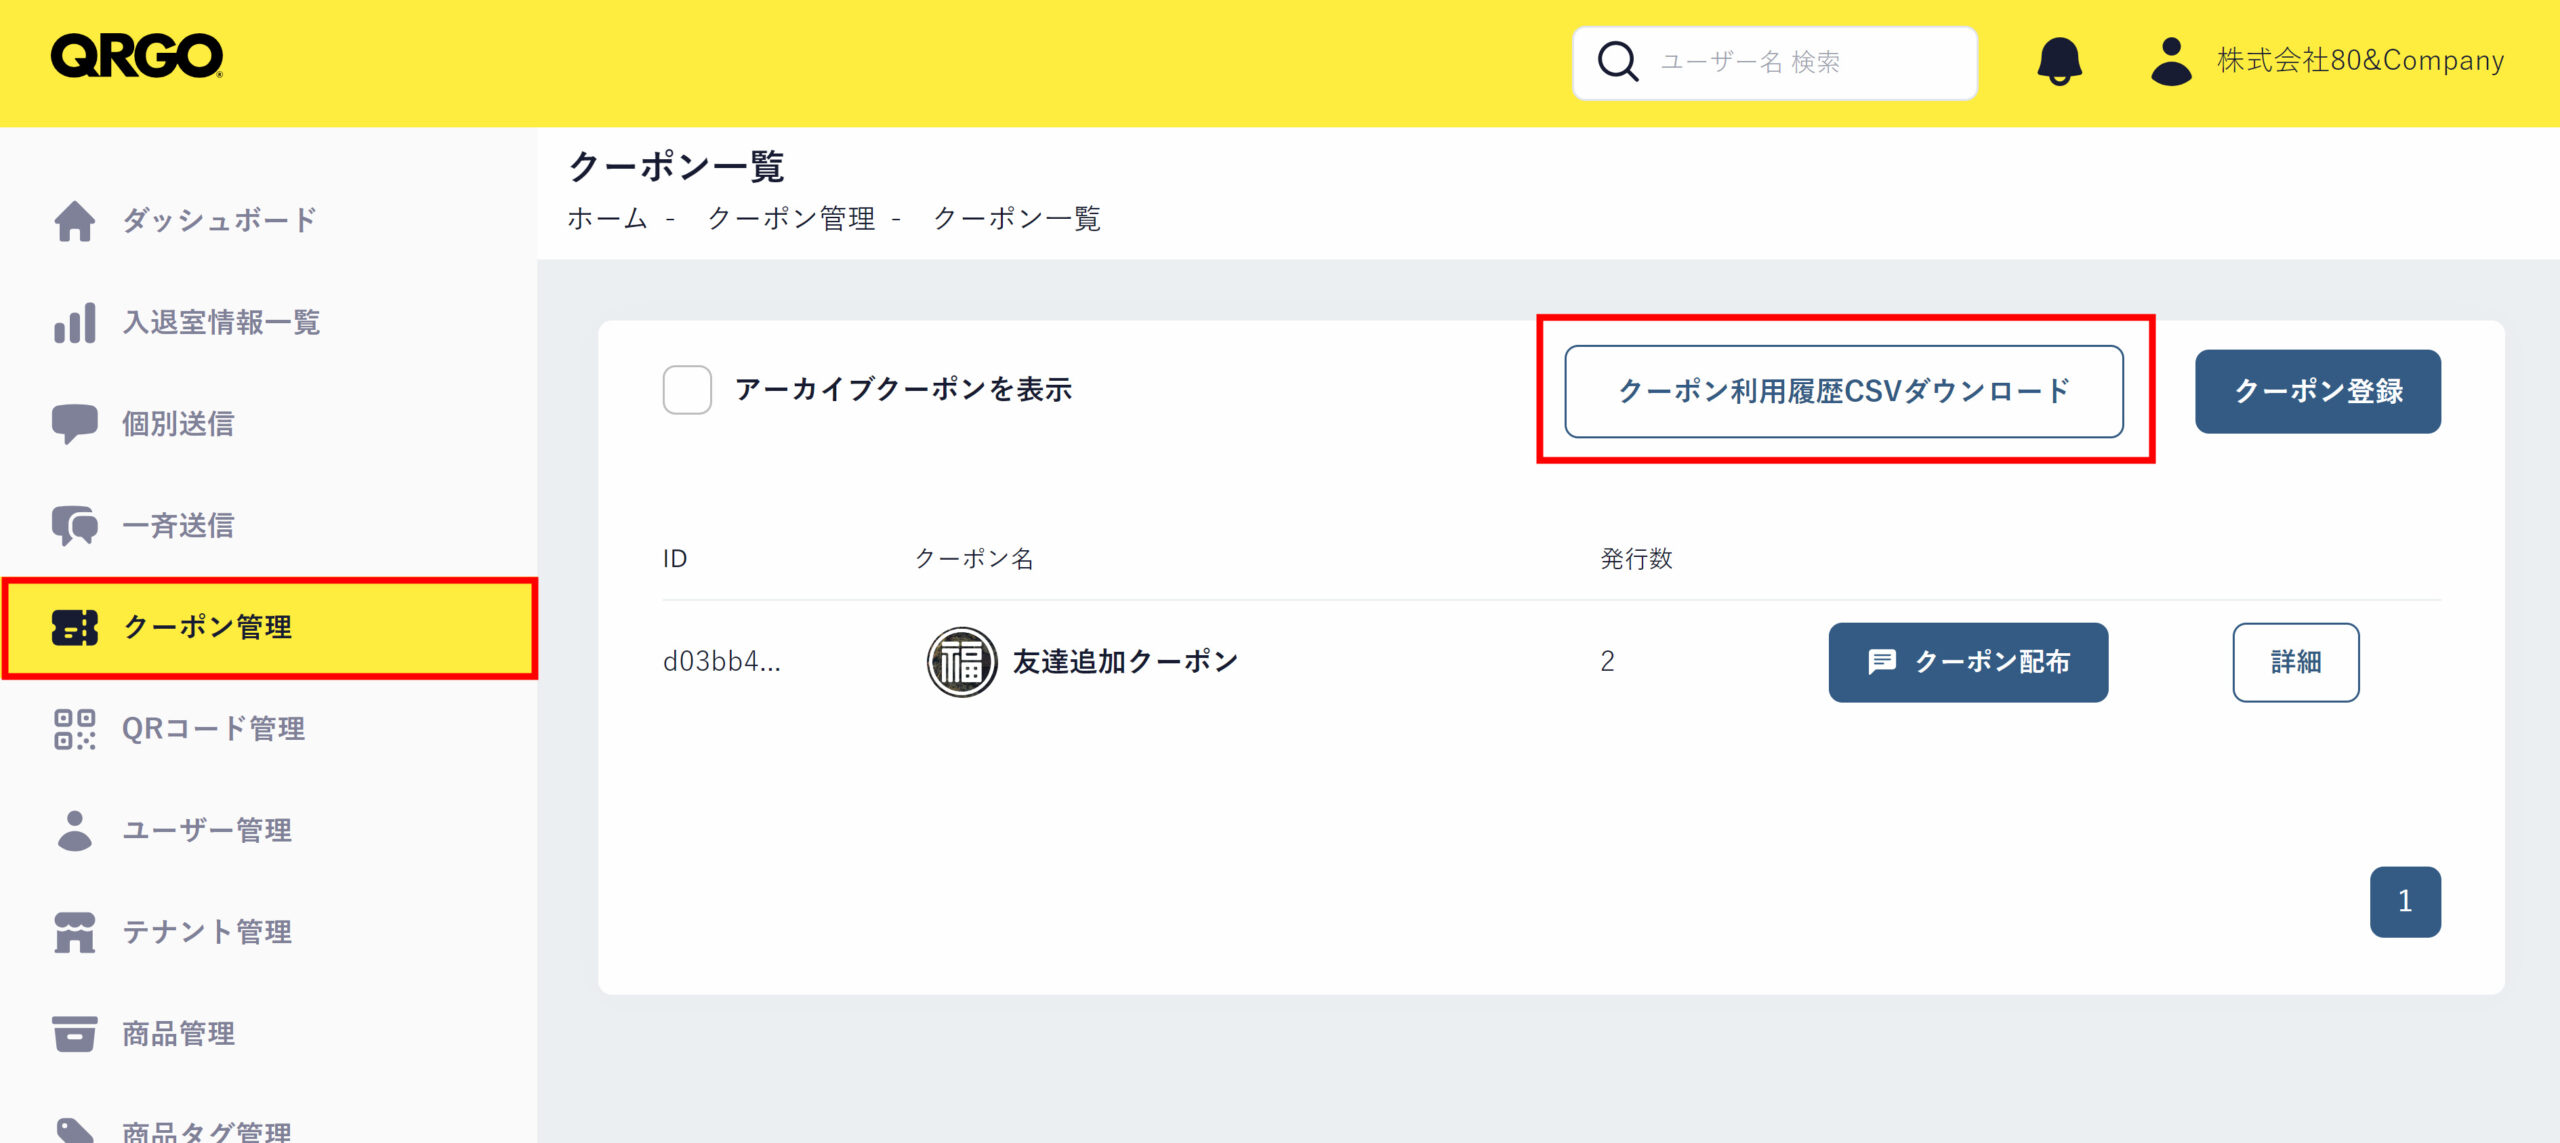Click the 友達追加クーポン coupon thumbnail

pyautogui.click(x=961, y=662)
